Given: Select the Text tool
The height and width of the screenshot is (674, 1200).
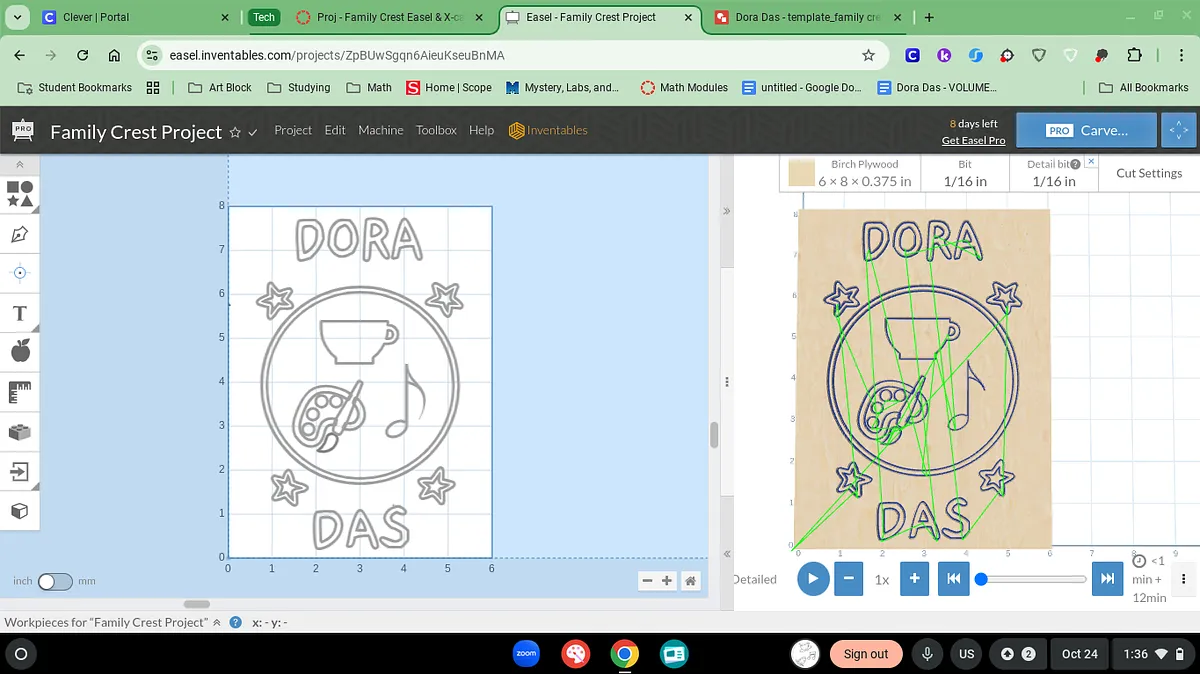Looking at the screenshot, I should [x=20, y=314].
